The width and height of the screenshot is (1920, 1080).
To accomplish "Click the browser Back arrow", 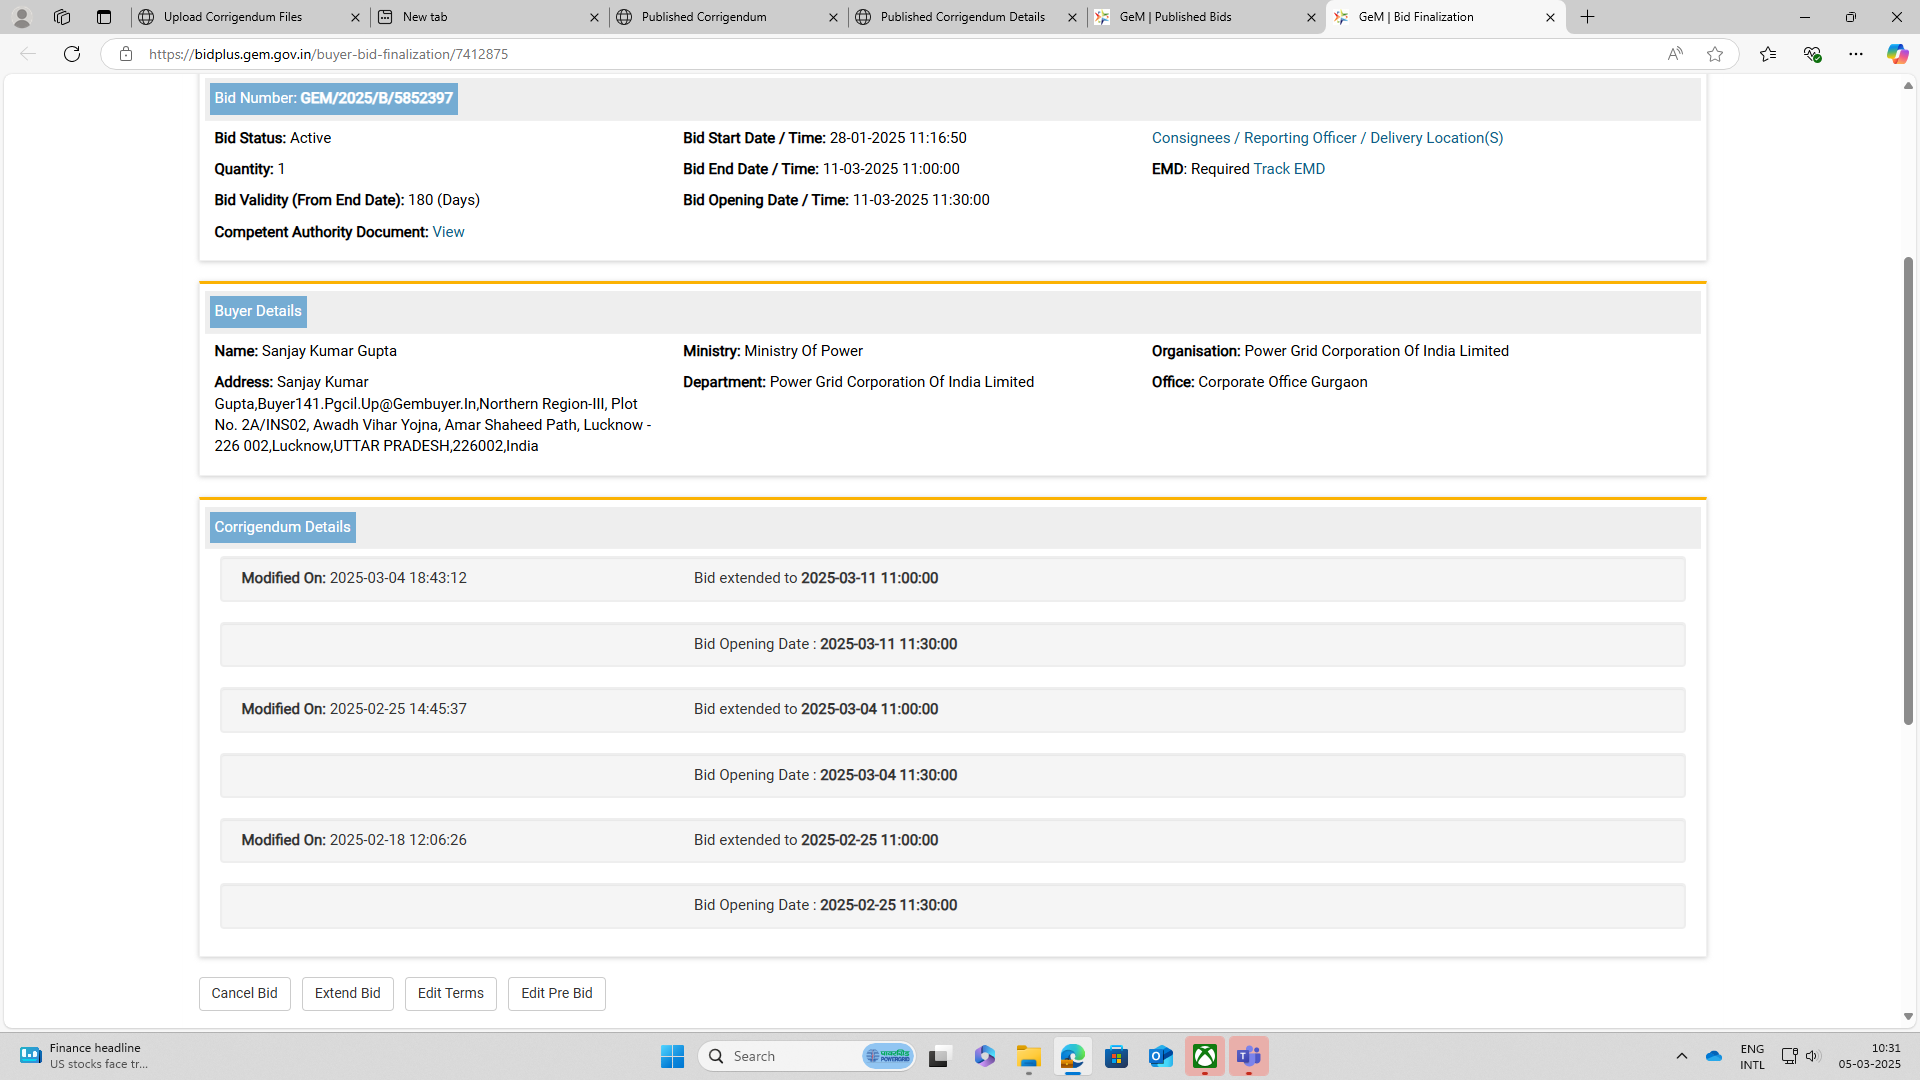I will click(x=28, y=54).
